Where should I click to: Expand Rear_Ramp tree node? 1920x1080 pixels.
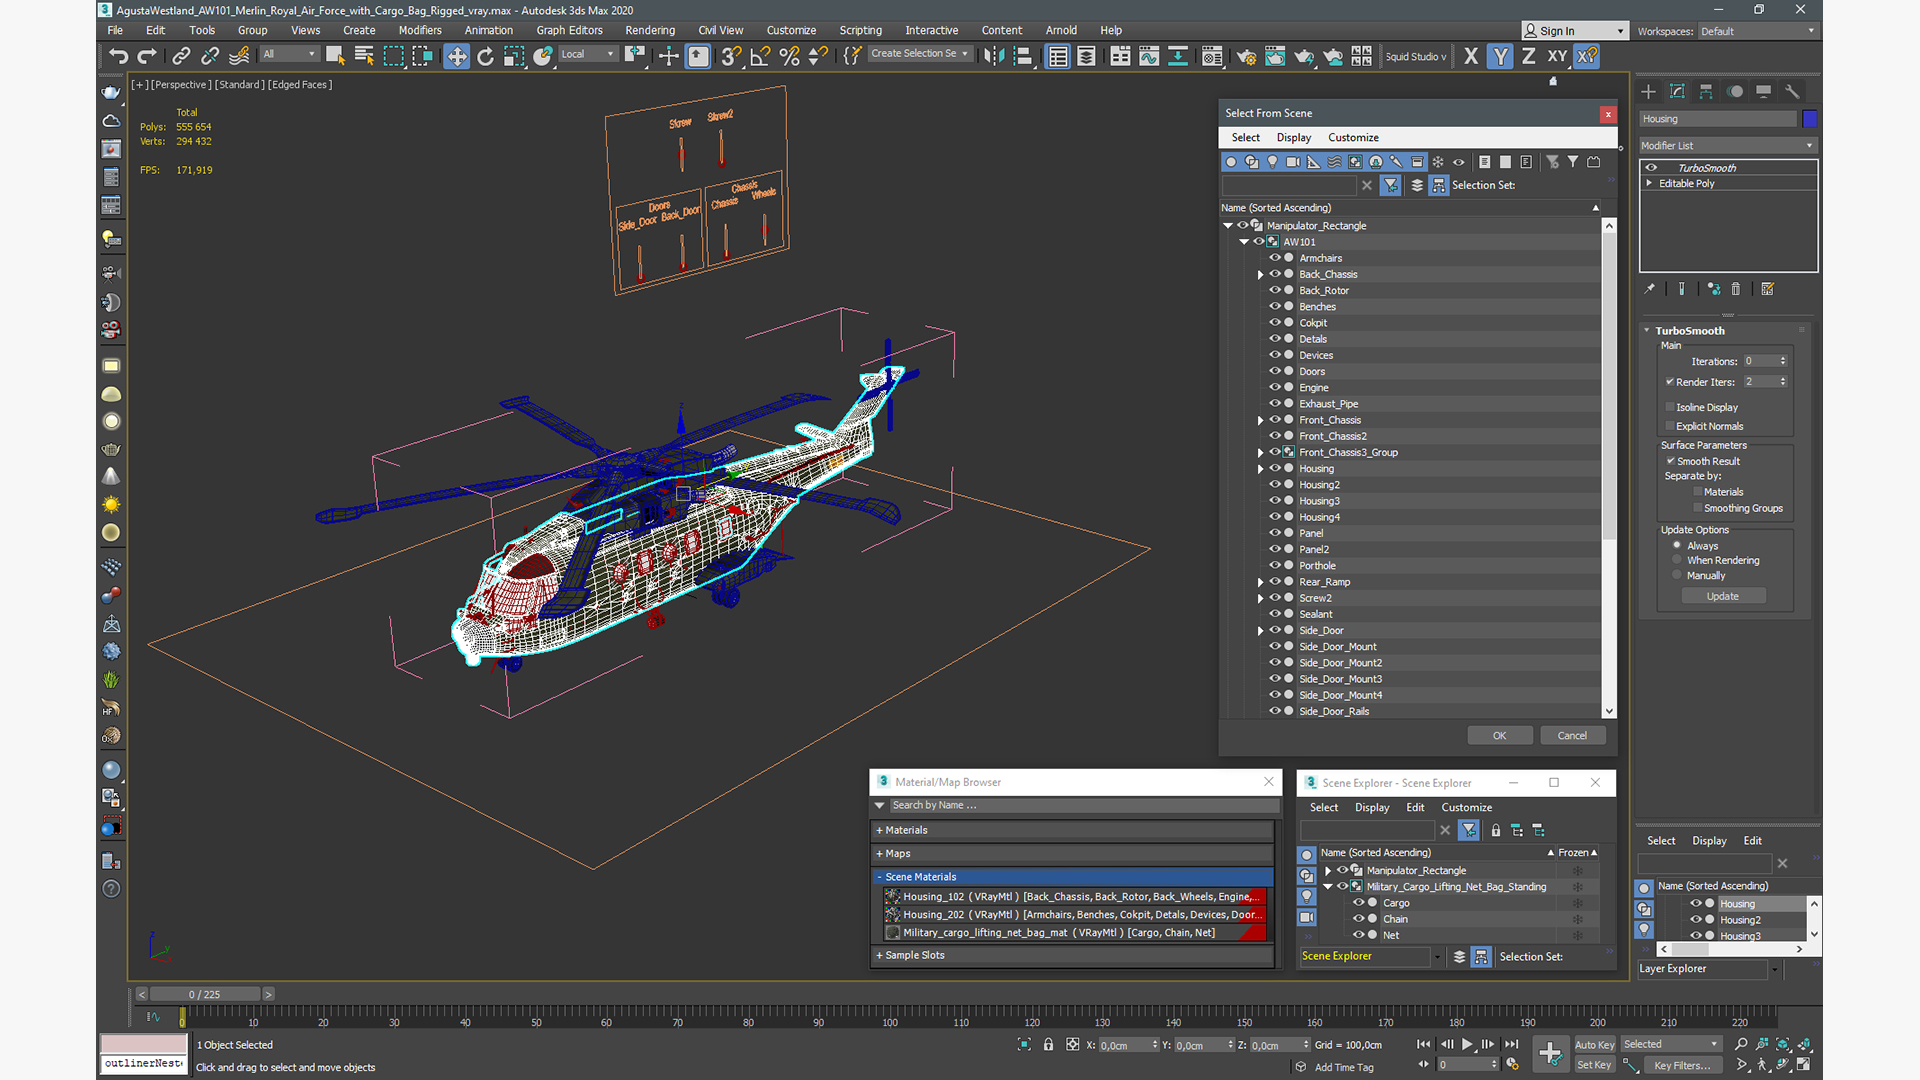[x=1260, y=582]
